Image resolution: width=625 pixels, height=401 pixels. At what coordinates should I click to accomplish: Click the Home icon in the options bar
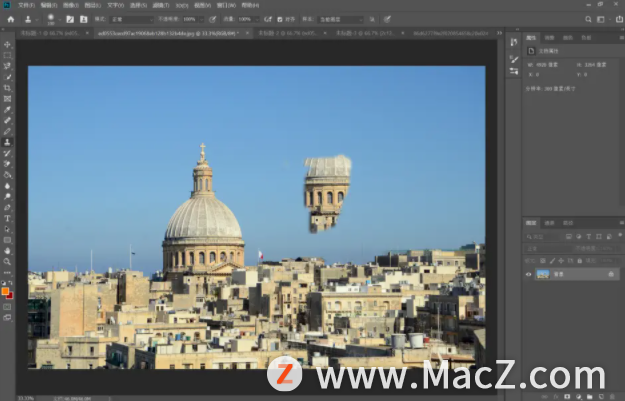click(11, 19)
